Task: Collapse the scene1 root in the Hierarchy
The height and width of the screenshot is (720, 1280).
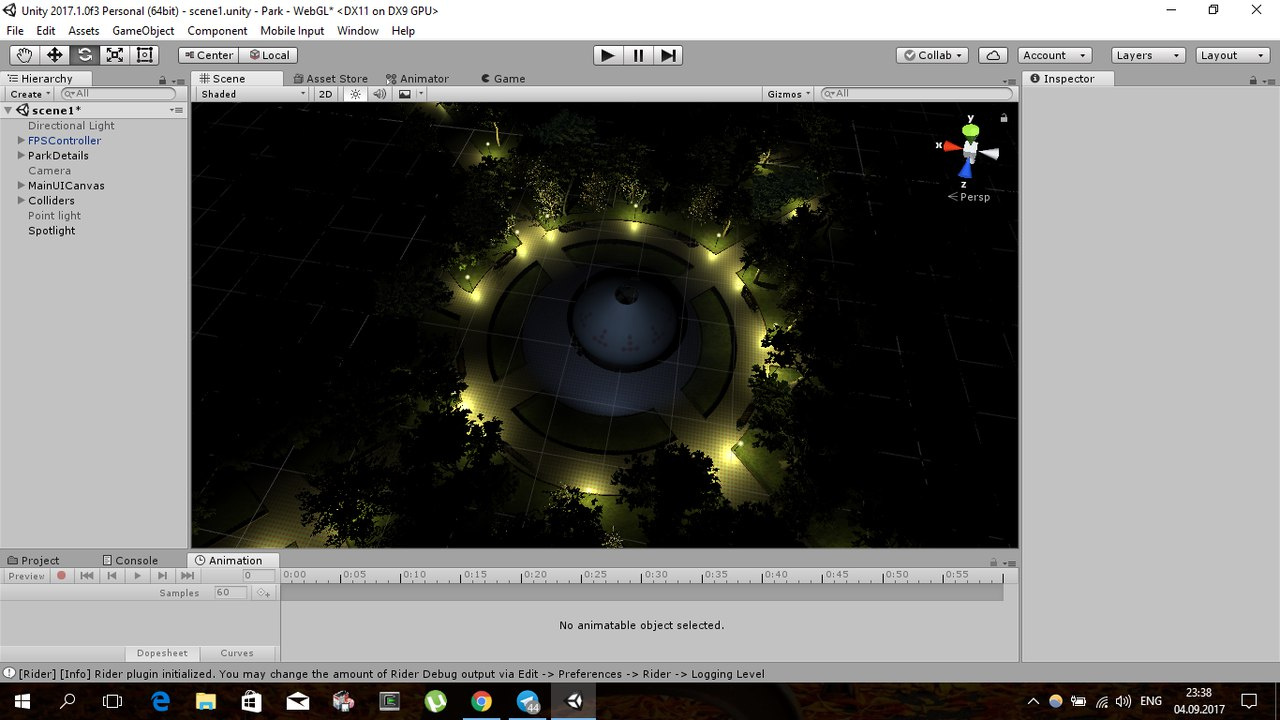Action: tap(9, 110)
